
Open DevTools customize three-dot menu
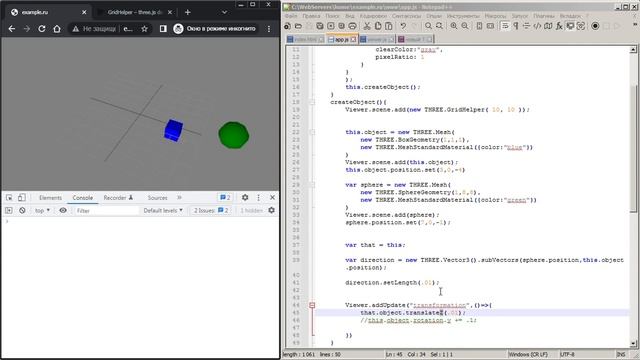pyautogui.click(x=258, y=198)
